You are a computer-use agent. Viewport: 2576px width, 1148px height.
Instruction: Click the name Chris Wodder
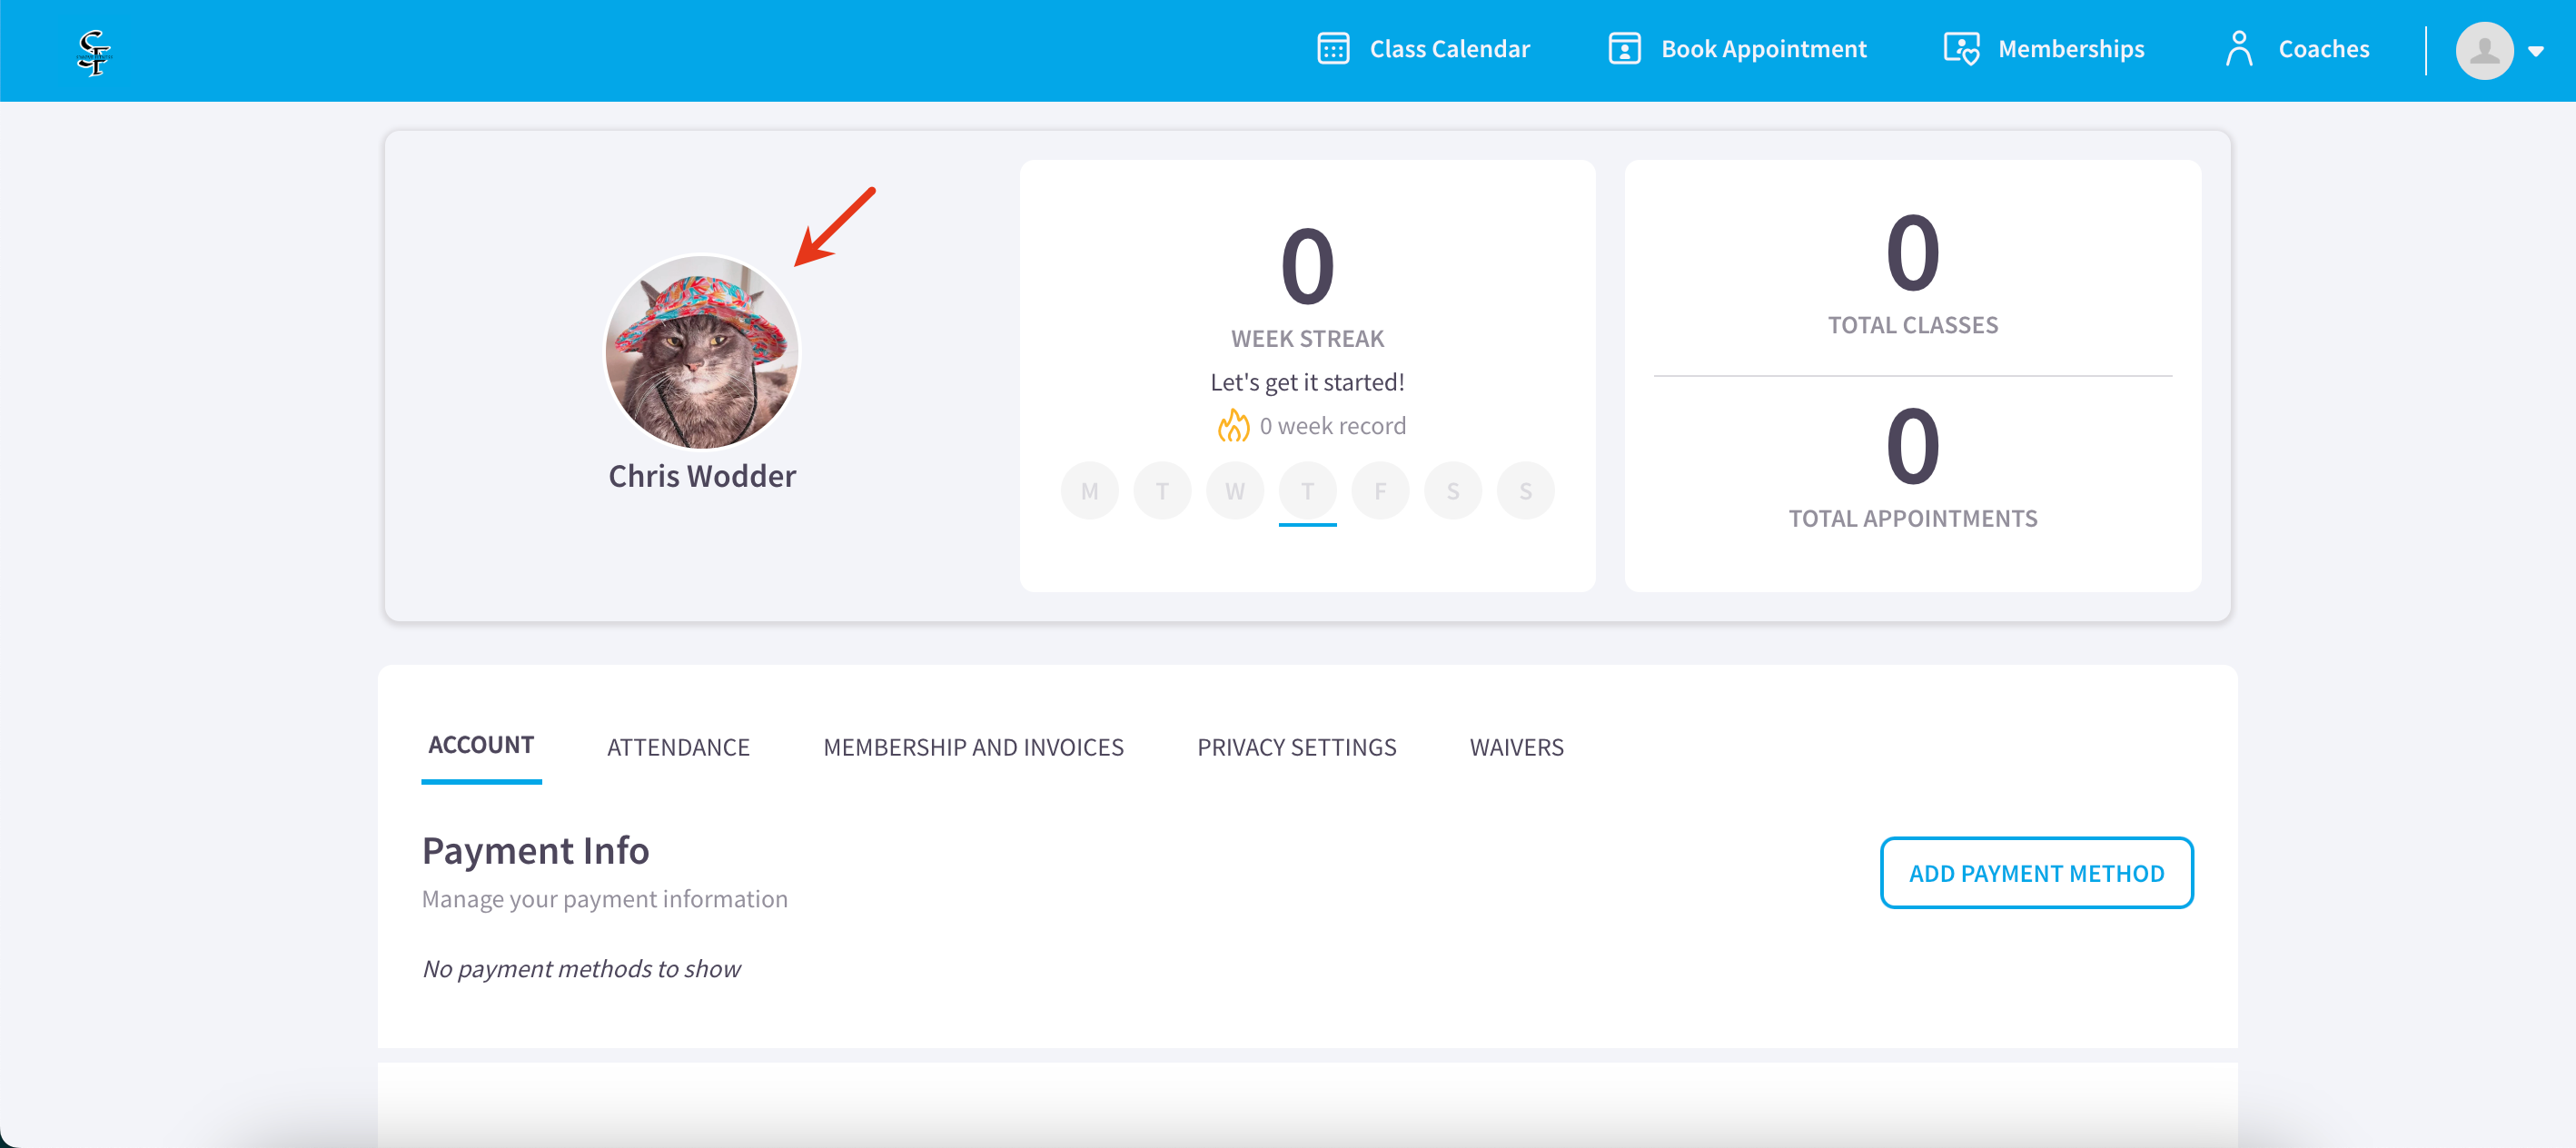(702, 476)
